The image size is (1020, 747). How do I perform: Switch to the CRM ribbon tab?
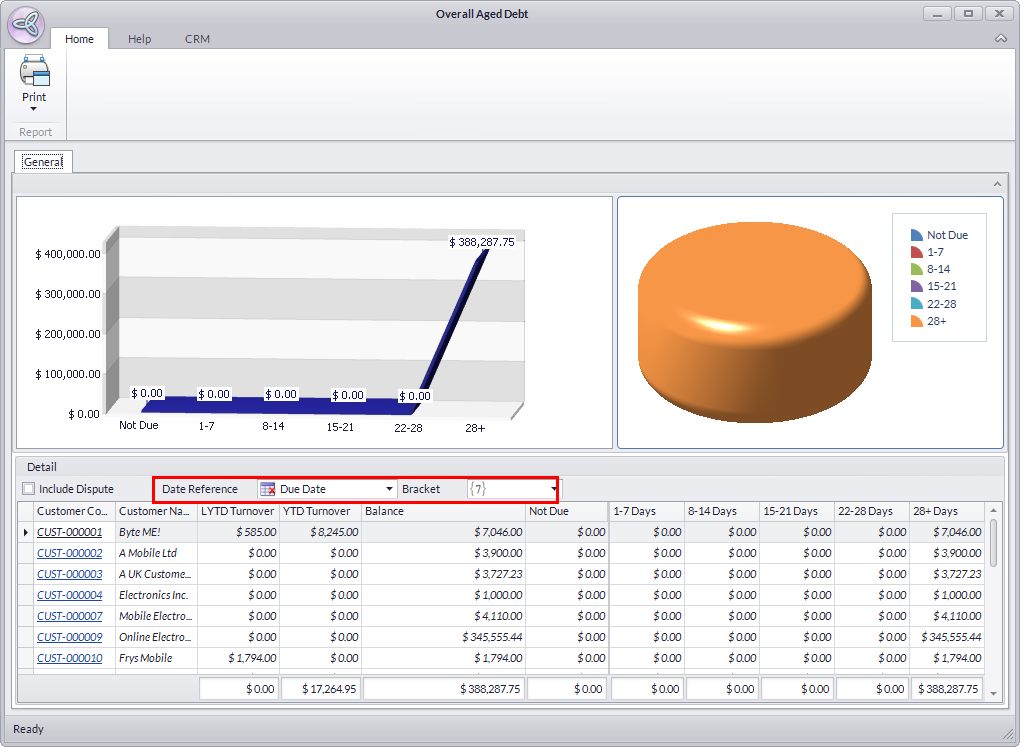[197, 39]
